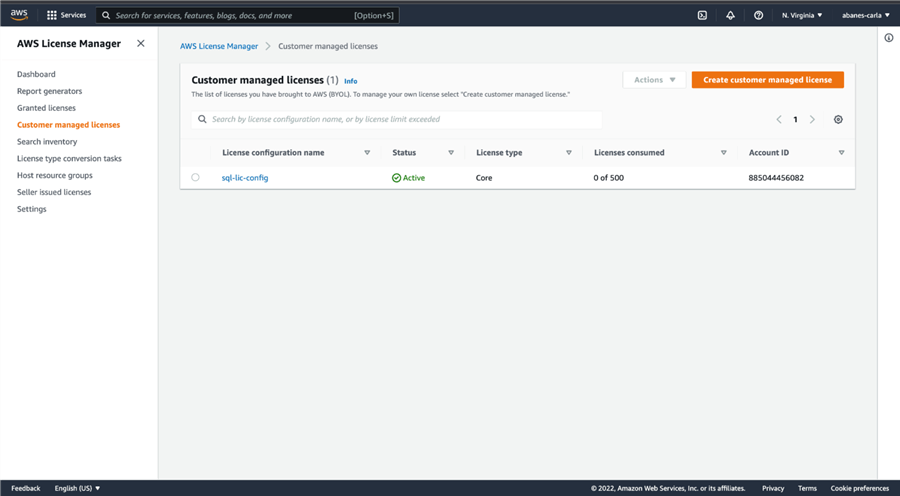
Task: Open Granted licenses in sidebar
Action: (x=46, y=108)
